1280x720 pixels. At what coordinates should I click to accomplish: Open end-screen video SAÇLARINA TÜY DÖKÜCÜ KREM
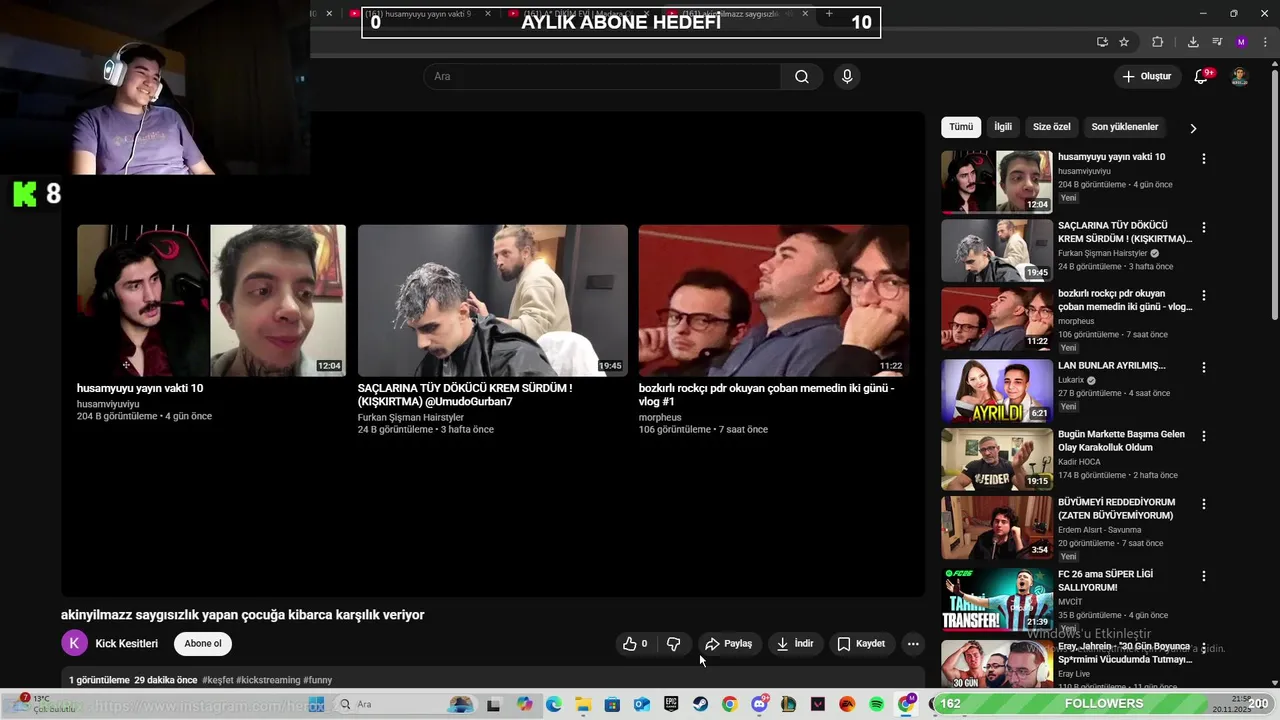click(493, 300)
